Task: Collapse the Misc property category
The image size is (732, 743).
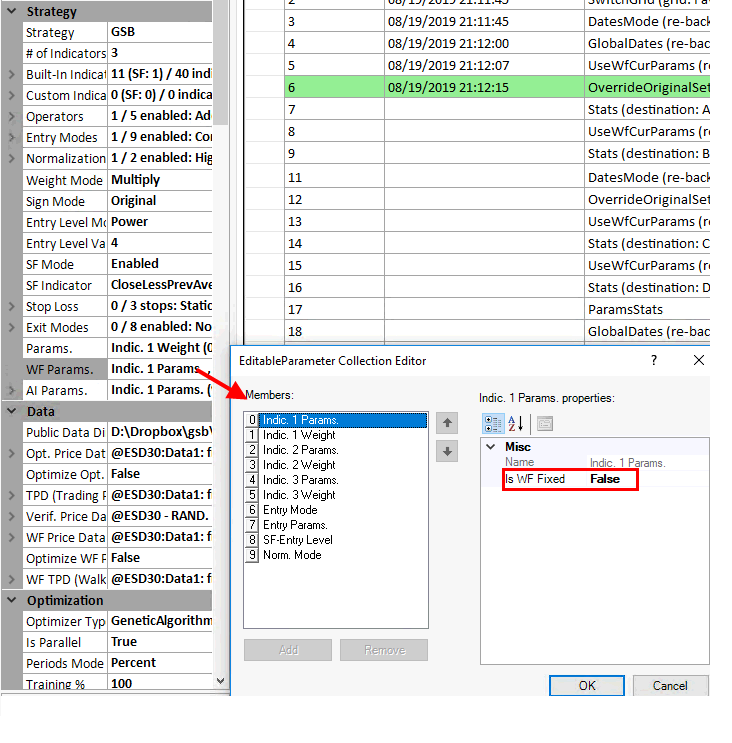Action: tap(490, 447)
